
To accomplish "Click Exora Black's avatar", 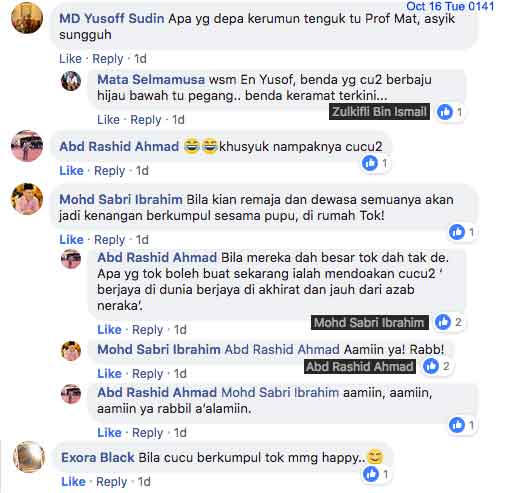I will click(x=29, y=457).
